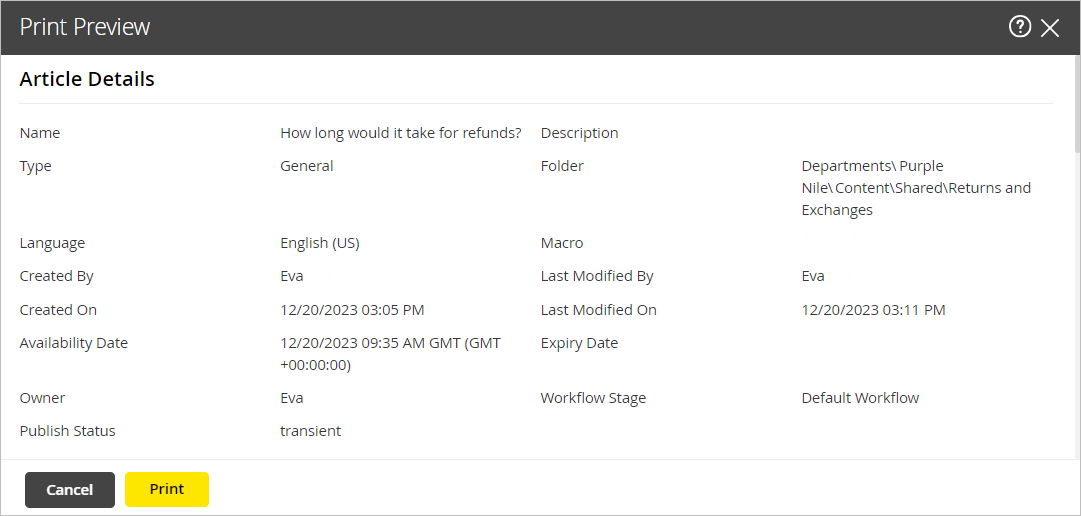Click the Article Details heading
The image size is (1081, 516).
tap(87, 79)
